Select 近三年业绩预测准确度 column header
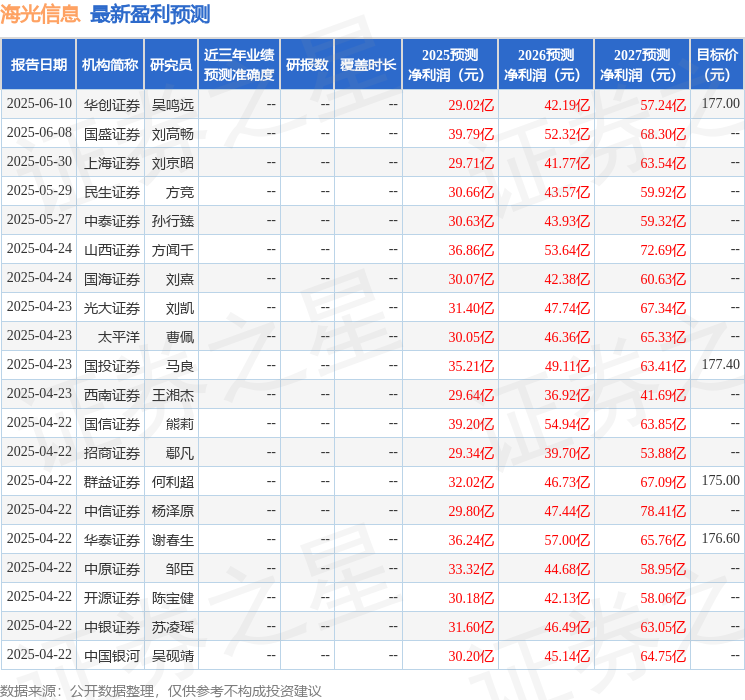 (239, 65)
